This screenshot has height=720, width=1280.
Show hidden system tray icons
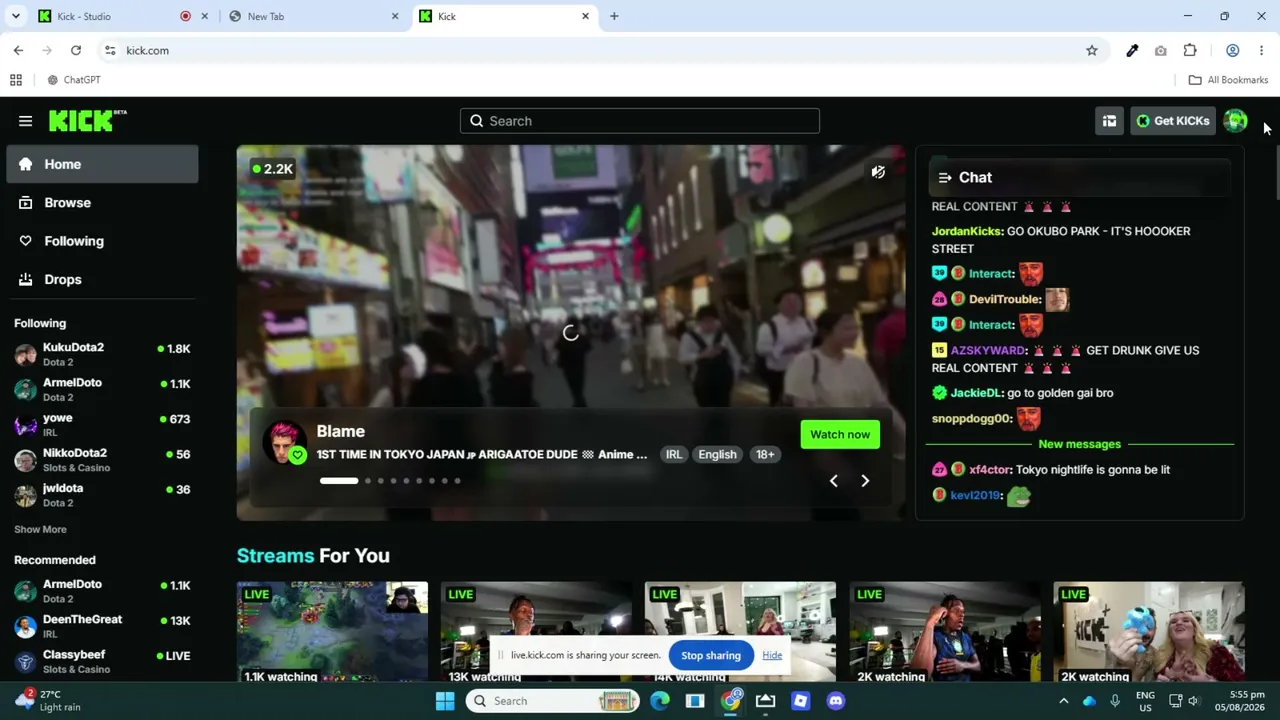[x=1063, y=701]
